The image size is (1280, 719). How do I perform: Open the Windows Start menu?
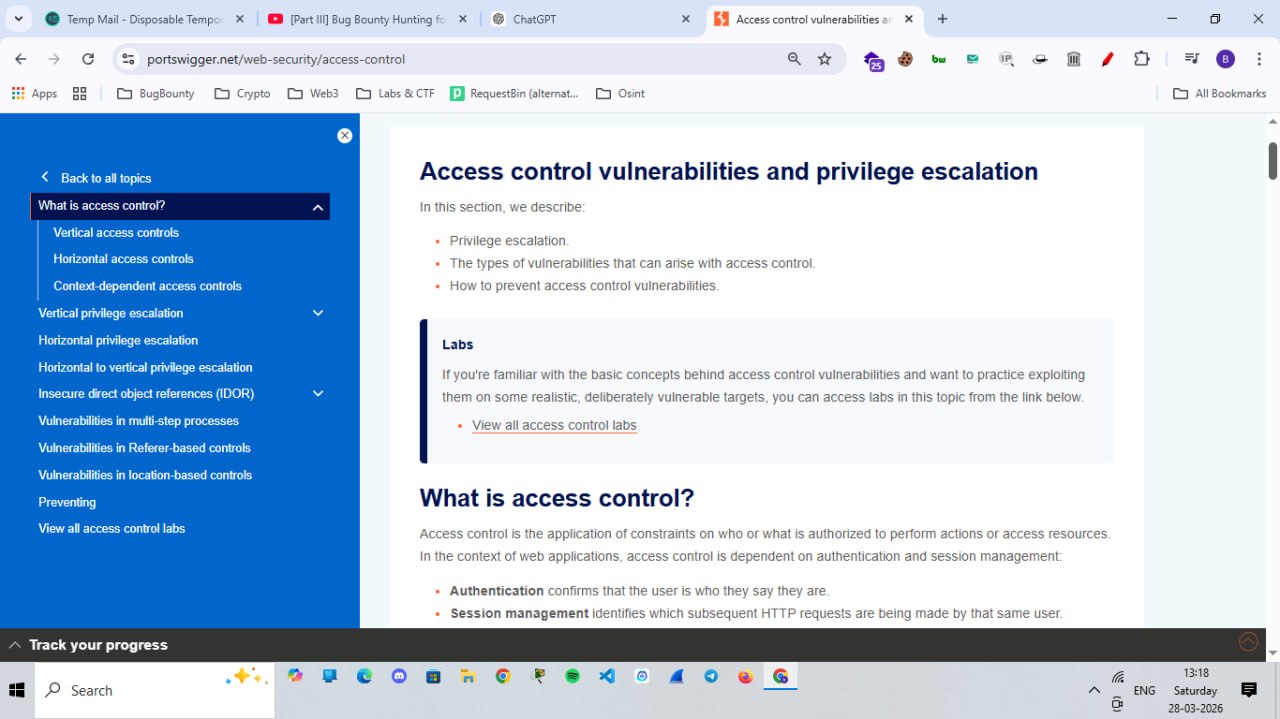point(17,690)
